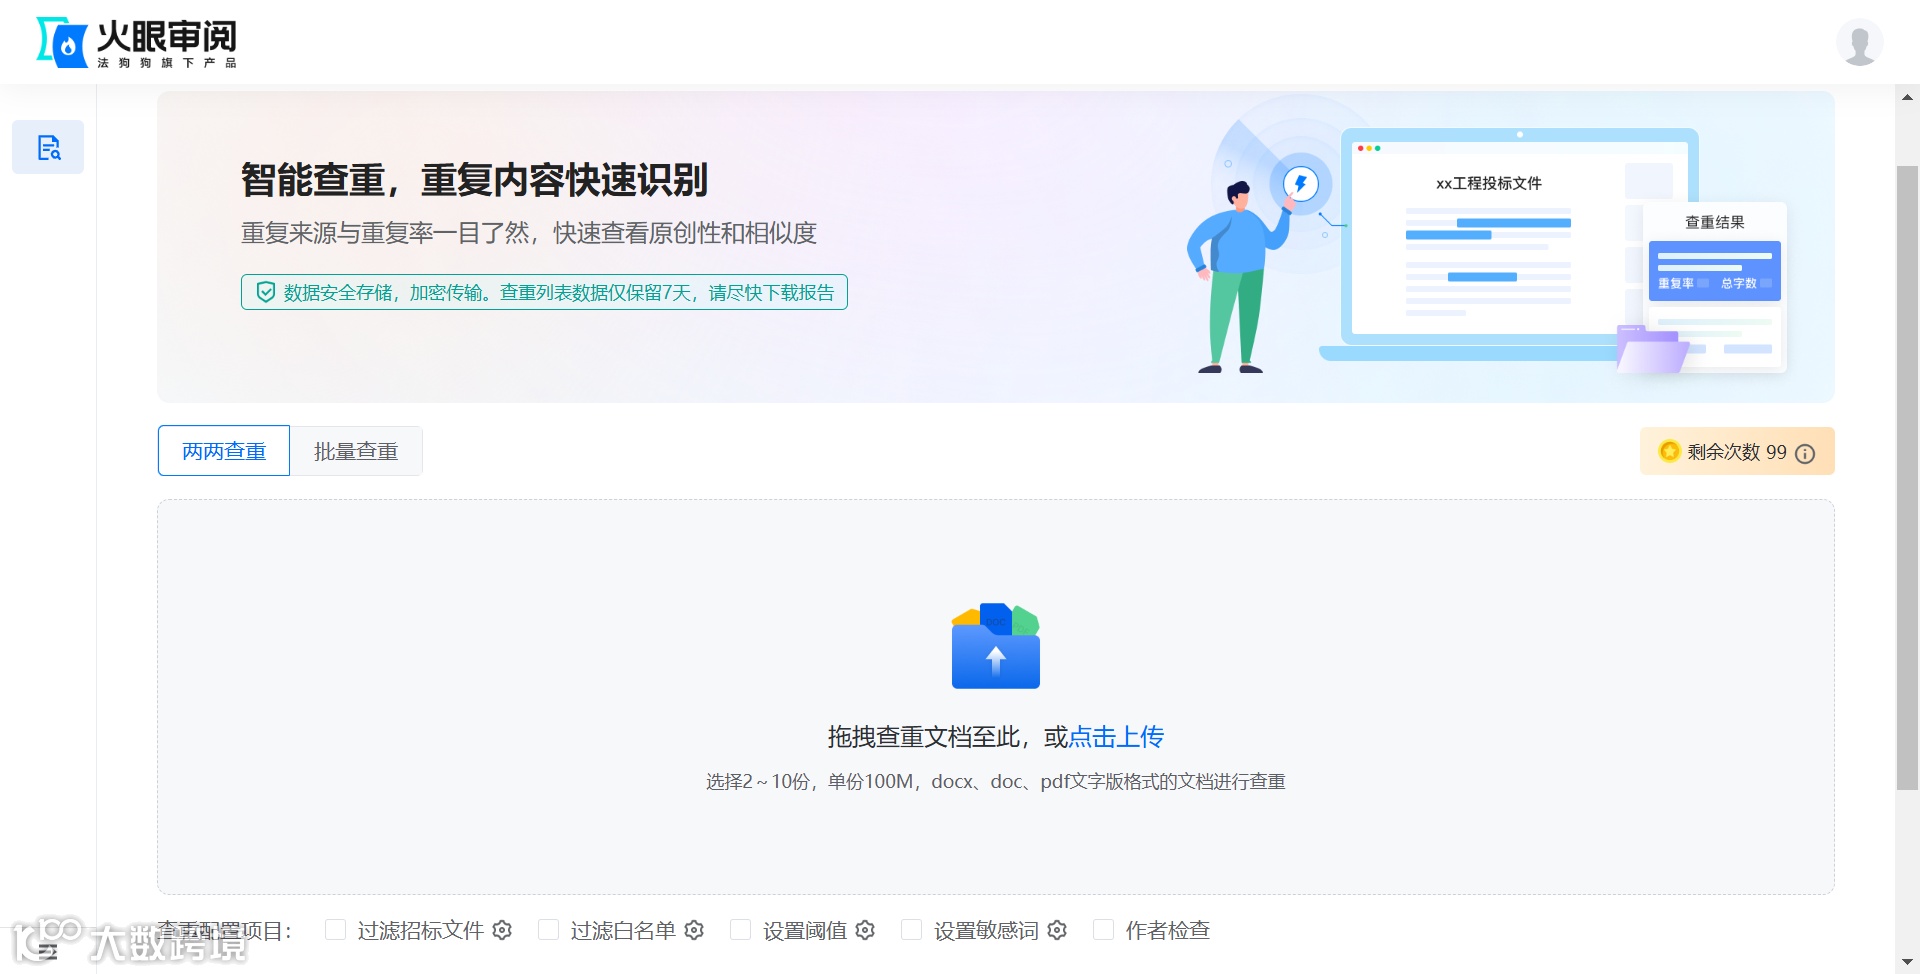Switch to the 两两查重 tab
The height and width of the screenshot is (974, 1920).
click(x=224, y=451)
